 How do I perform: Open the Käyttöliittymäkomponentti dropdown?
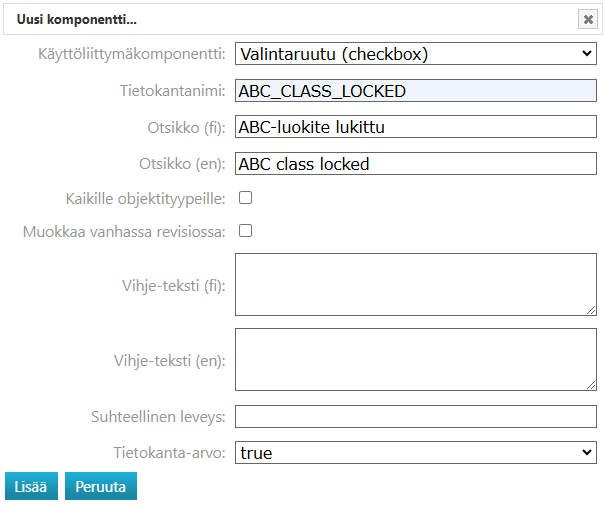(415, 54)
